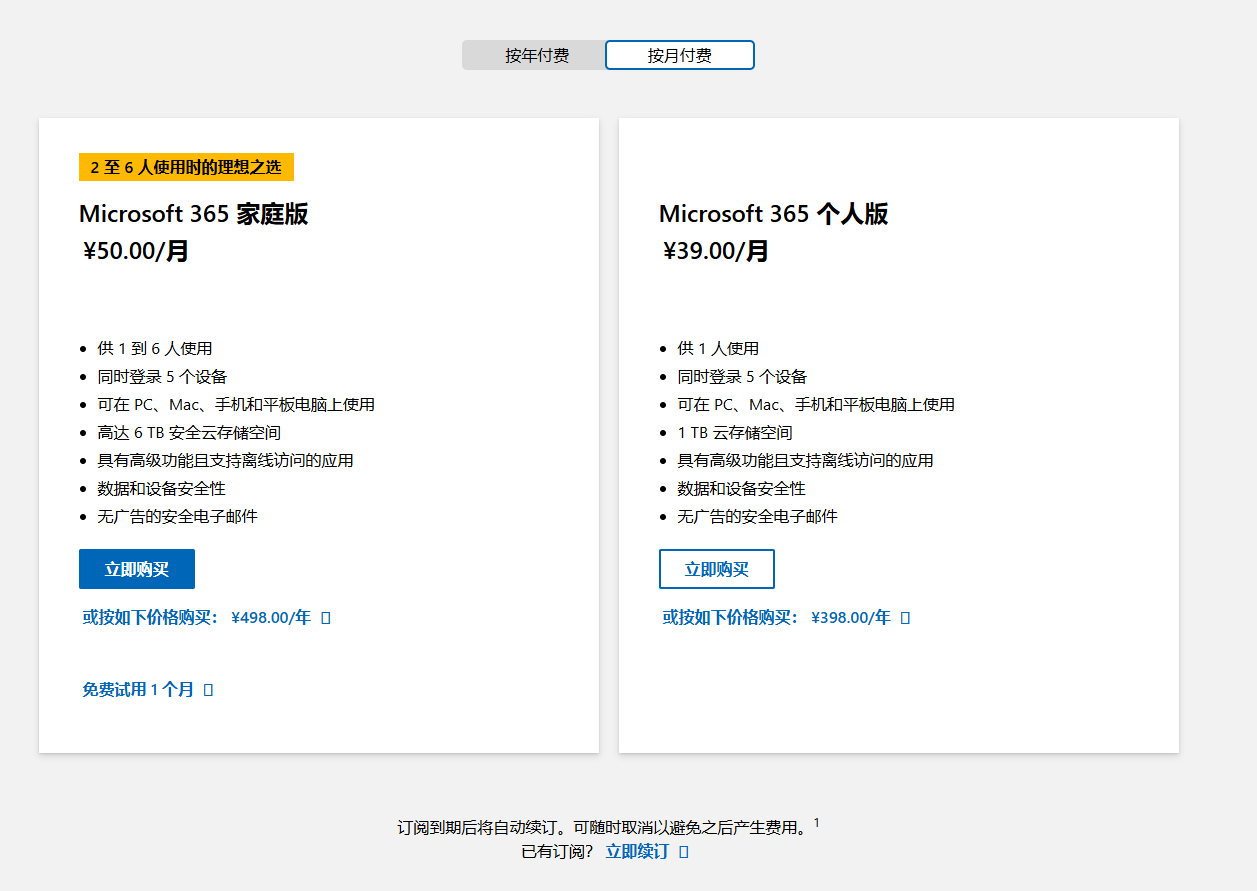Click the Microsoft 365 家庭版 heading

point(193,214)
